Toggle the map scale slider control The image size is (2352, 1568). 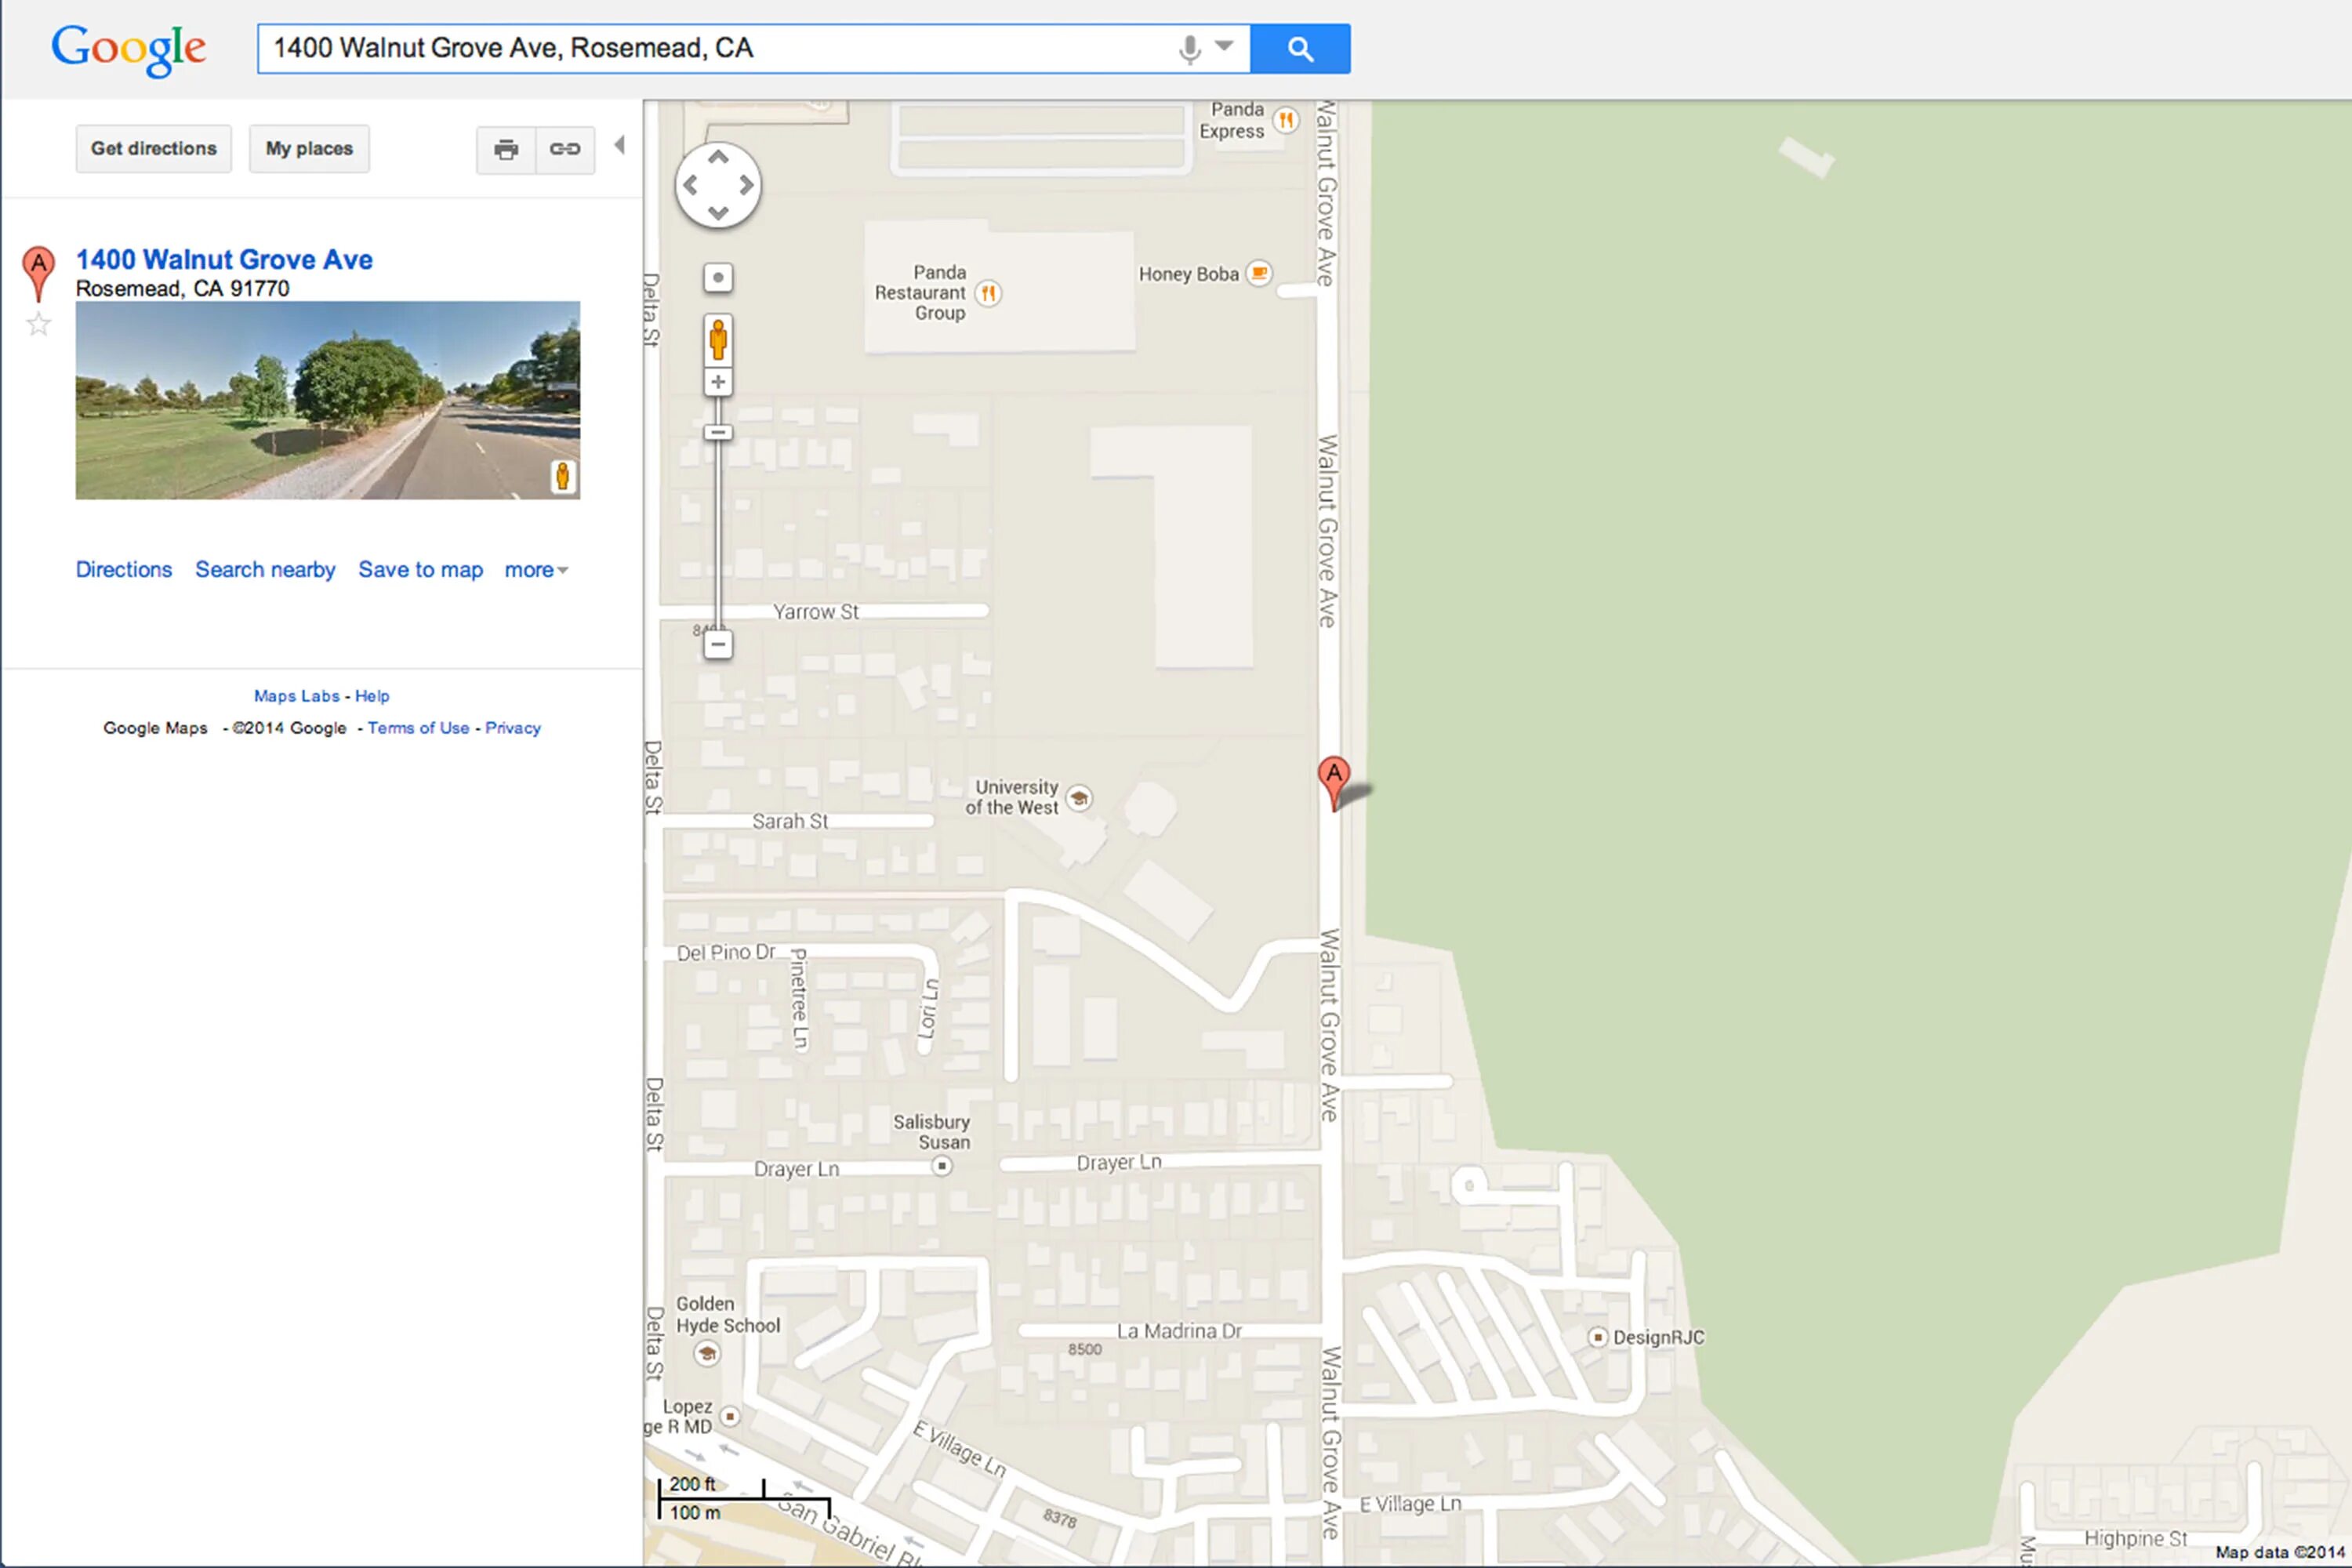(x=719, y=432)
